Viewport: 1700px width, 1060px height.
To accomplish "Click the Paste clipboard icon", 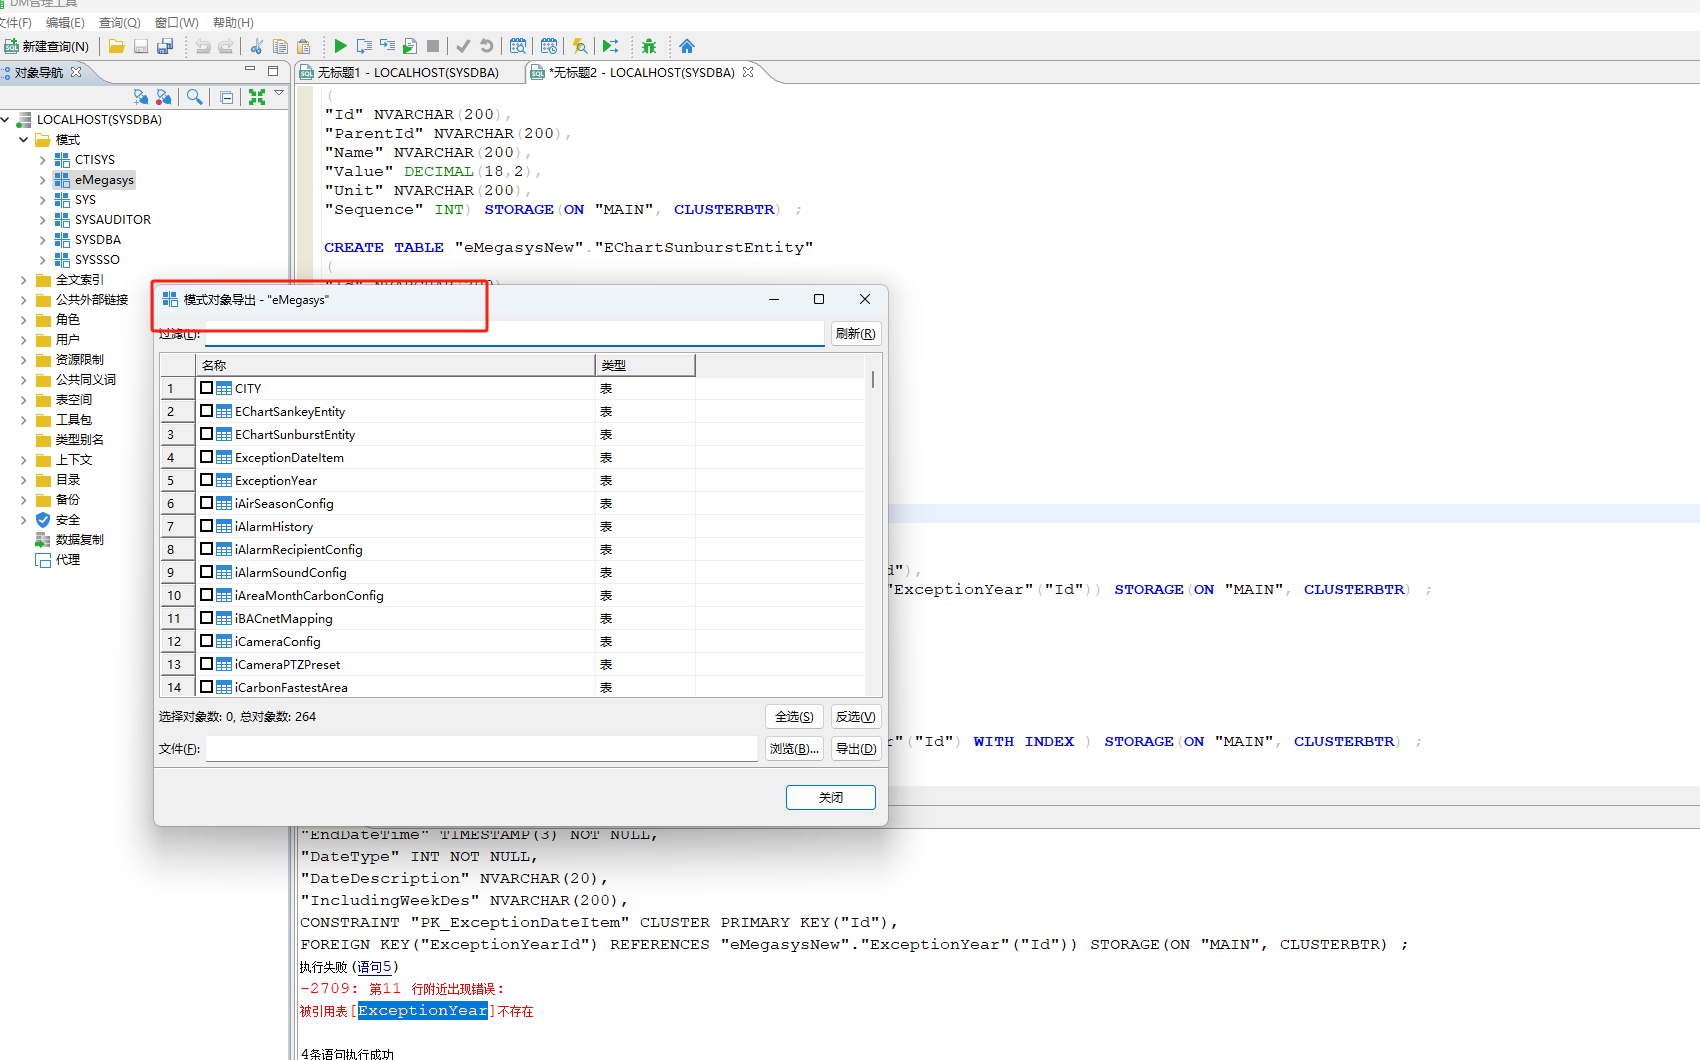I will 304,46.
